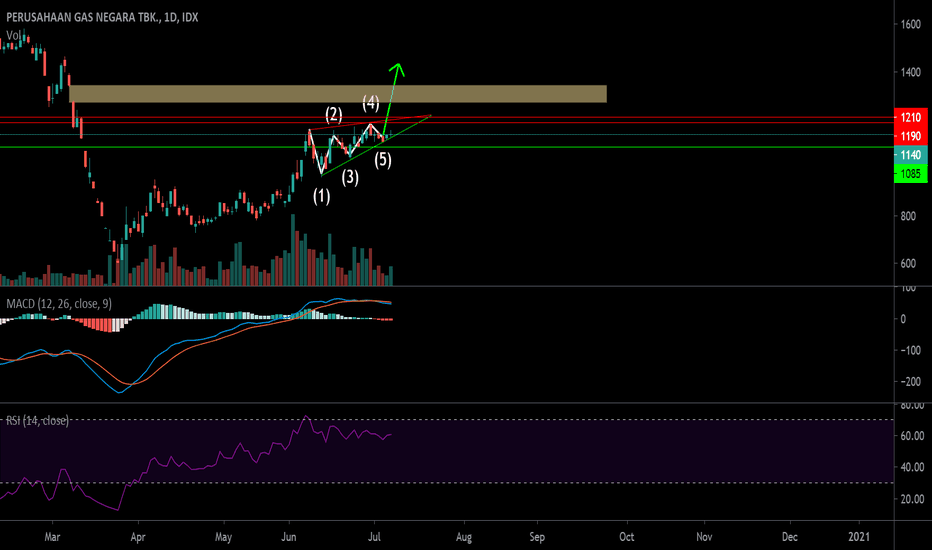The image size is (932, 550).
Task: Click the RSI 40.00 scale value
Action: click(912, 467)
